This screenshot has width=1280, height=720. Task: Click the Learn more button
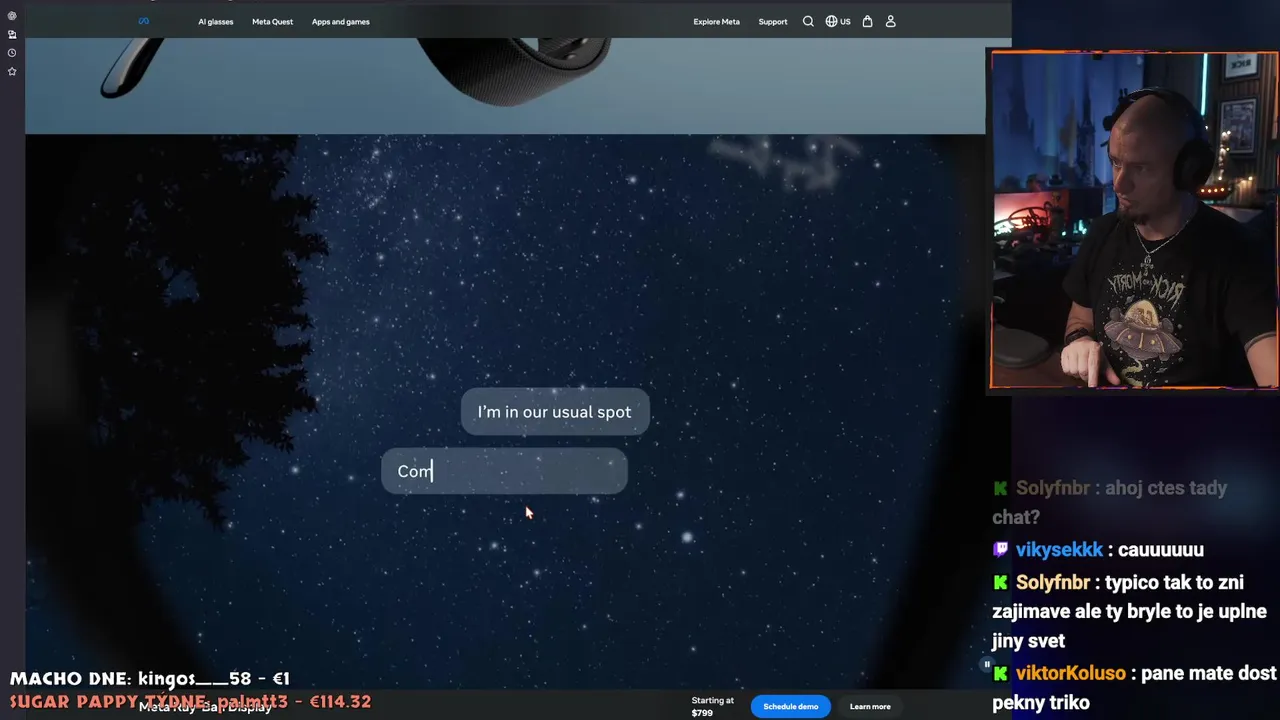(870, 706)
